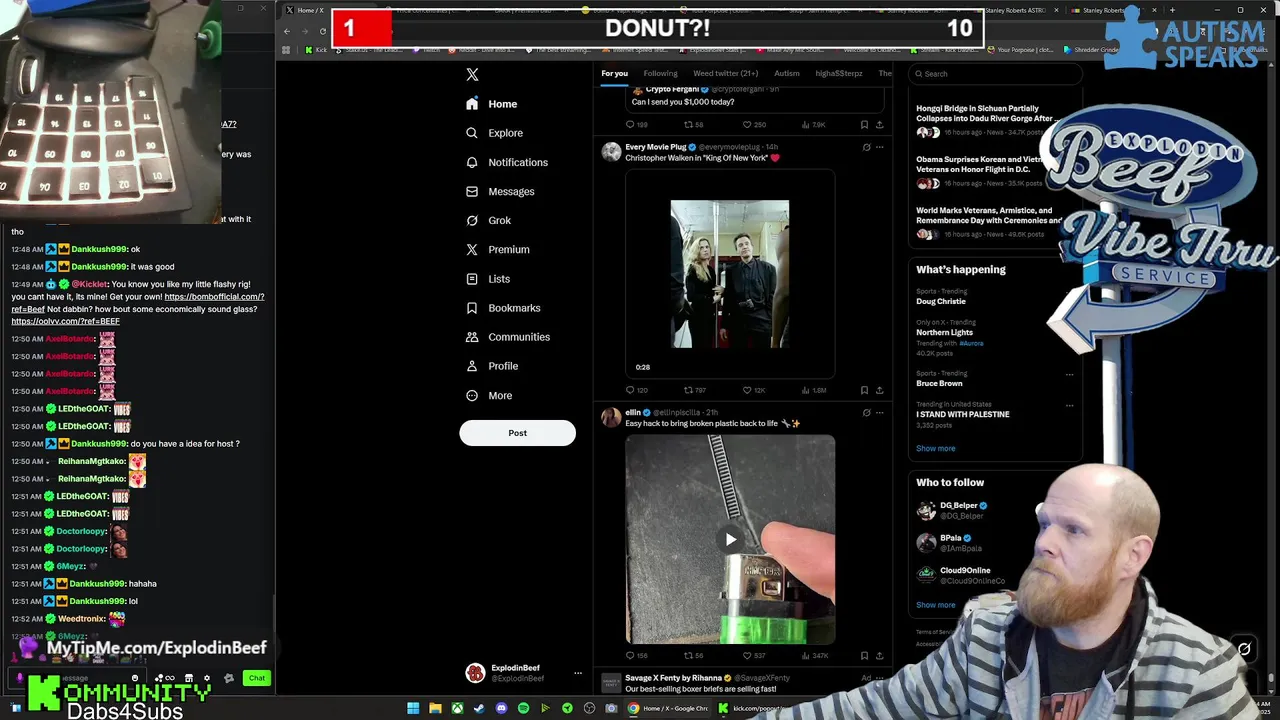Open options for I STAND WITH PALESTINE trend

coord(1069,406)
